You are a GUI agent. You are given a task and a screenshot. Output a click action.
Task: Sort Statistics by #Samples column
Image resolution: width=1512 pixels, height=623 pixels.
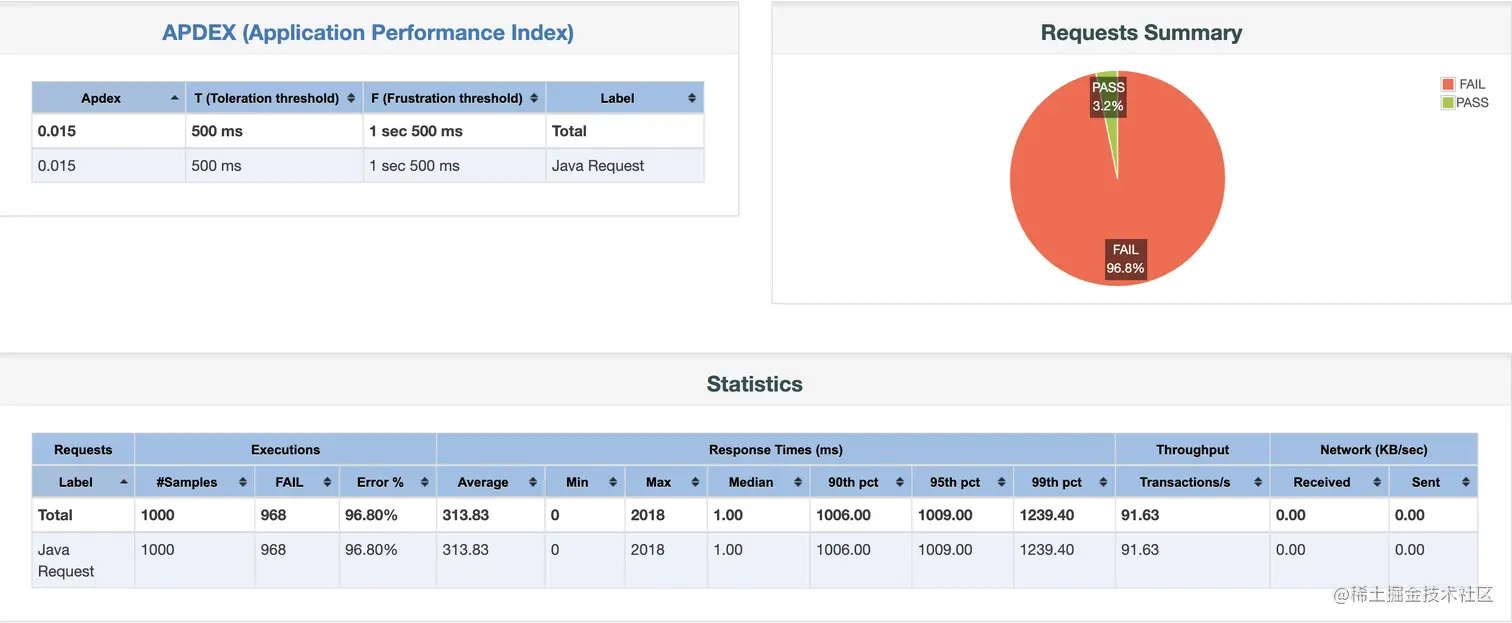[194, 482]
